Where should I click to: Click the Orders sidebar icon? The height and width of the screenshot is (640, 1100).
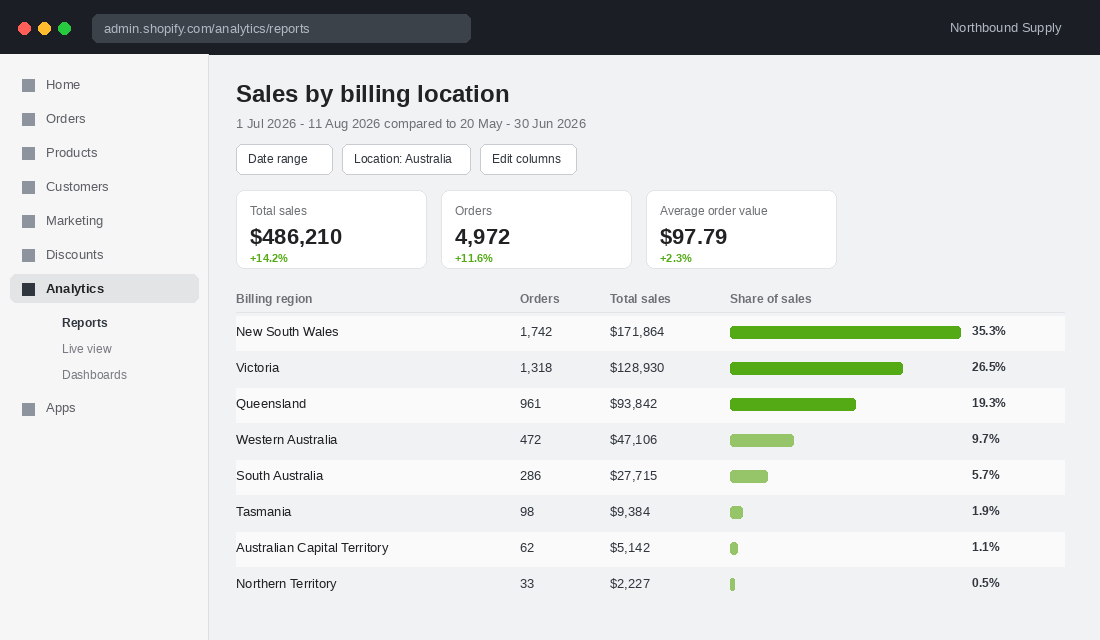coord(28,119)
